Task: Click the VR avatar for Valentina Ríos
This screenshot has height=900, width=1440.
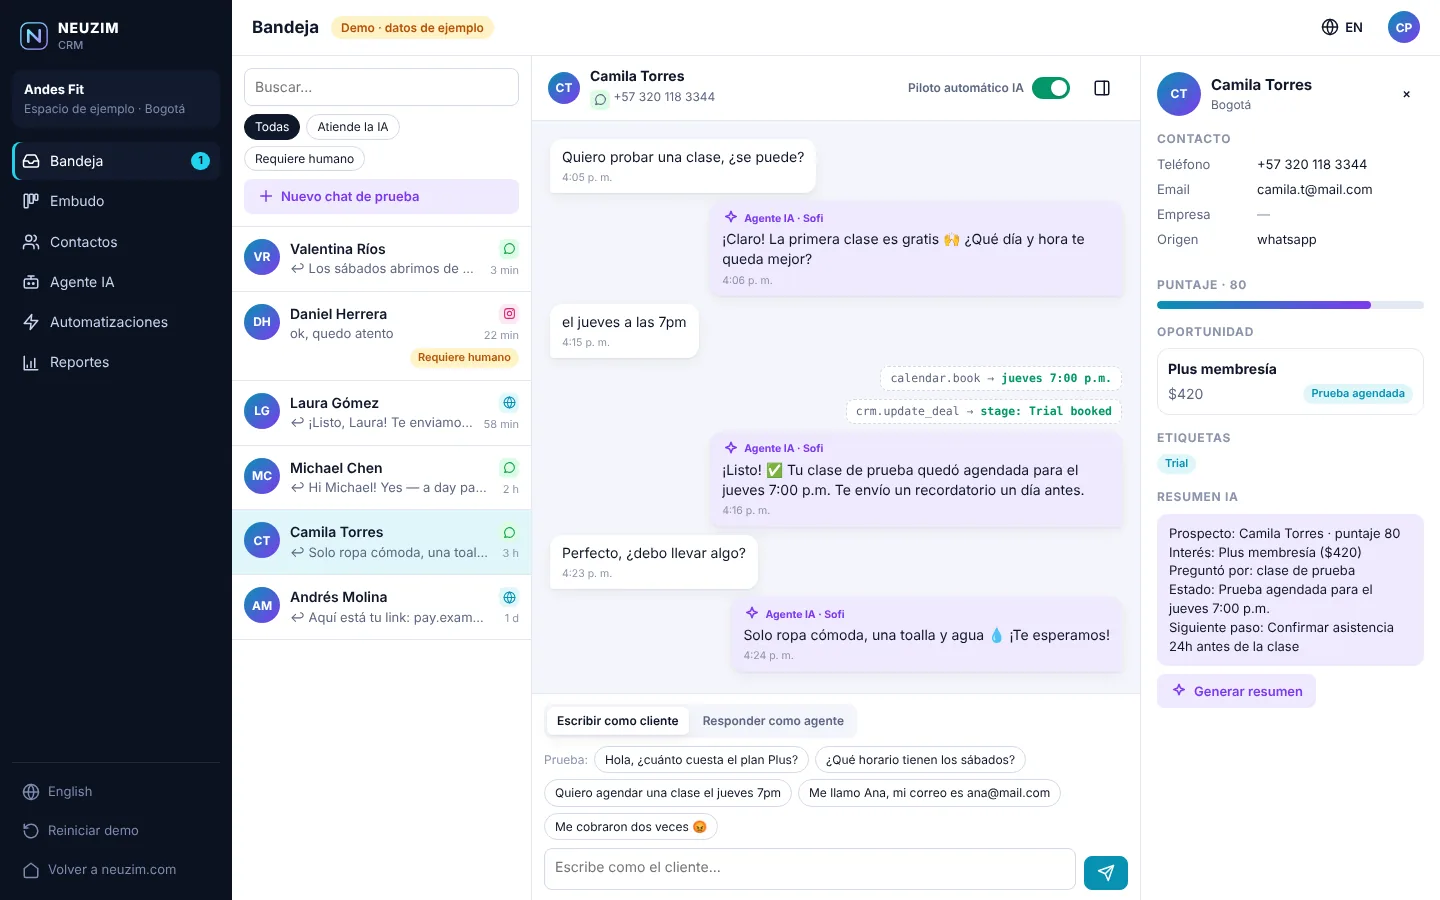Action: pos(262,257)
